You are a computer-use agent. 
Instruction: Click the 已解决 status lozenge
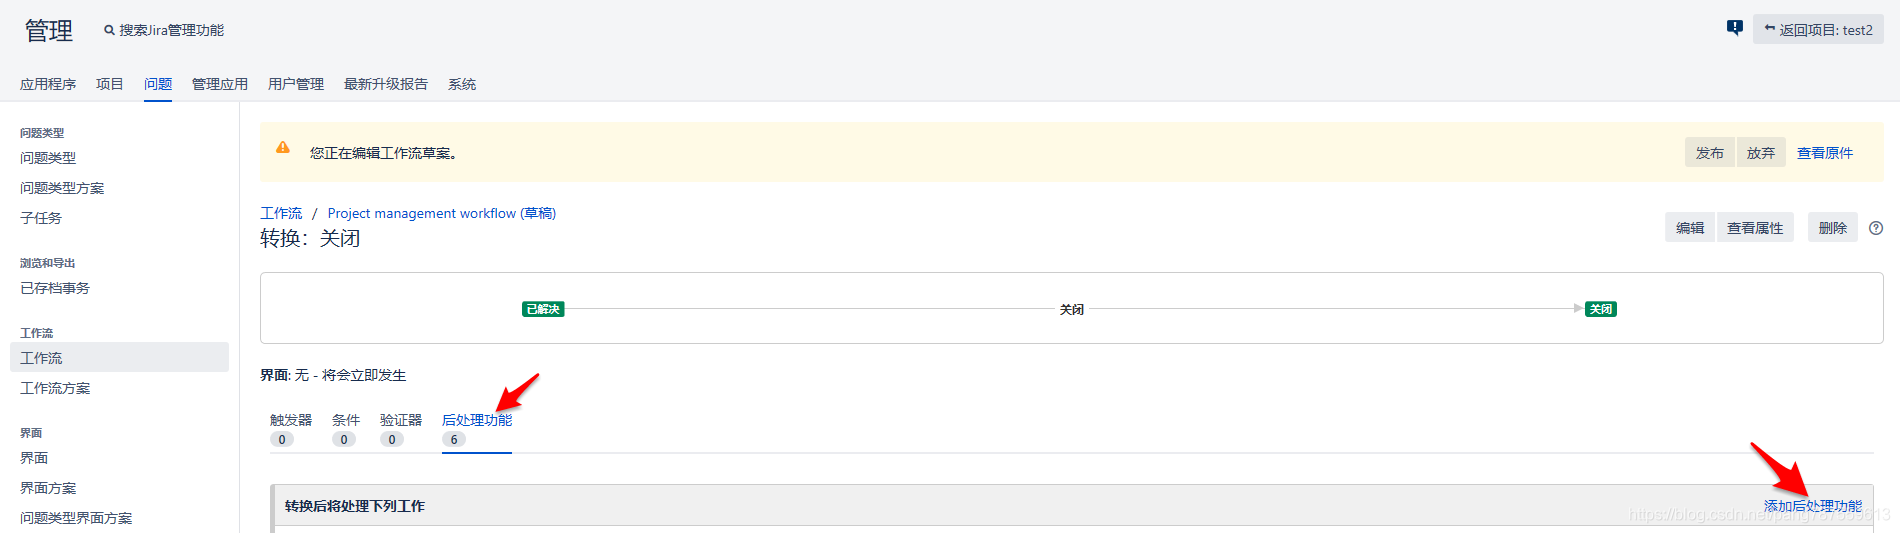click(x=543, y=309)
